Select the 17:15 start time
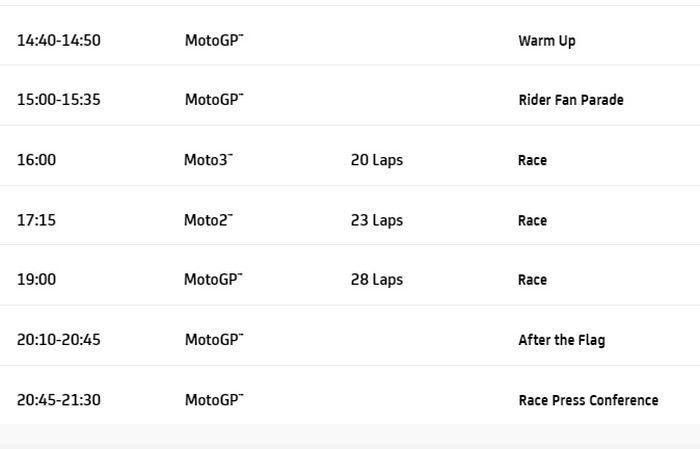Screen dimensions: 700x449 tap(36, 220)
